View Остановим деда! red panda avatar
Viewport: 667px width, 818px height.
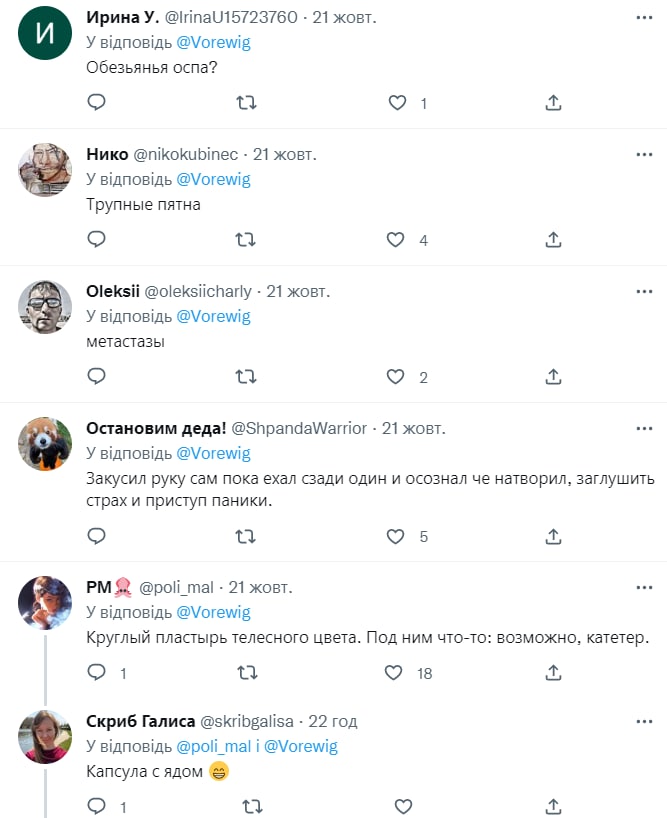45,444
